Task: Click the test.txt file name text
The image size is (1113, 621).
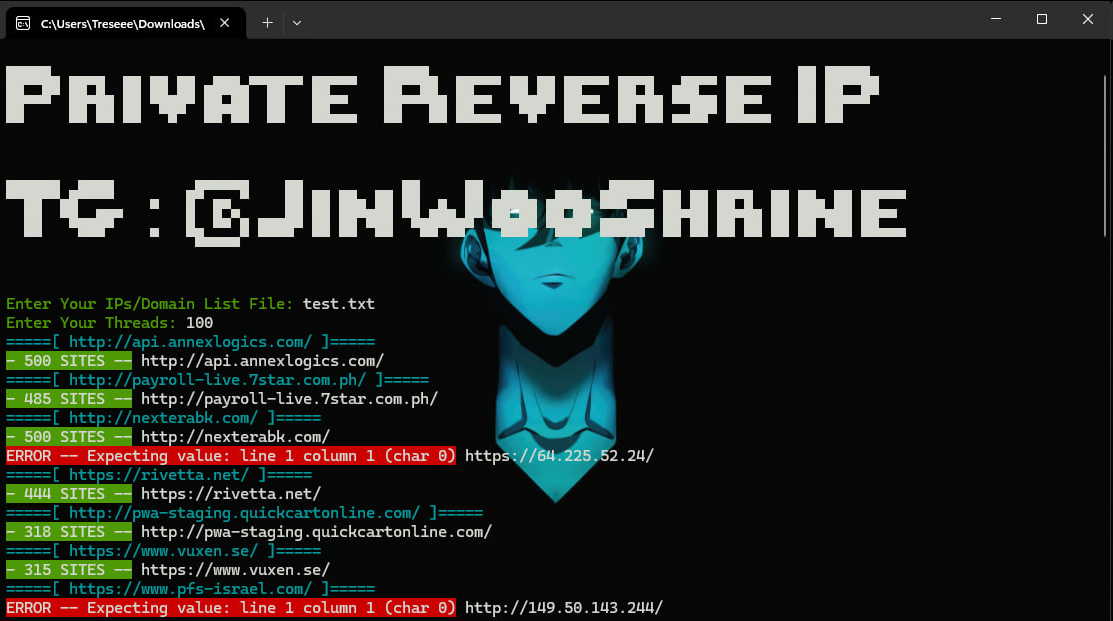Action: [x=339, y=304]
